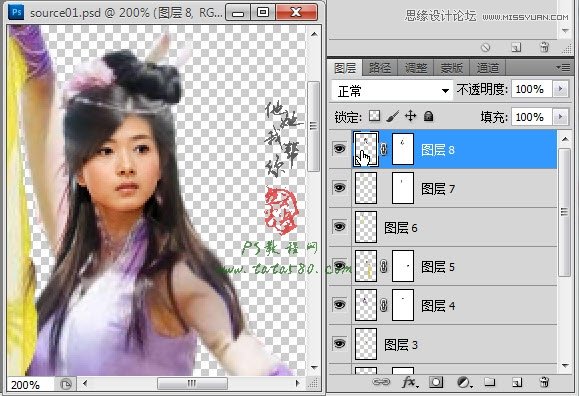
Task: Hide layer 图层 7 using eye icon
Action: point(339,188)
